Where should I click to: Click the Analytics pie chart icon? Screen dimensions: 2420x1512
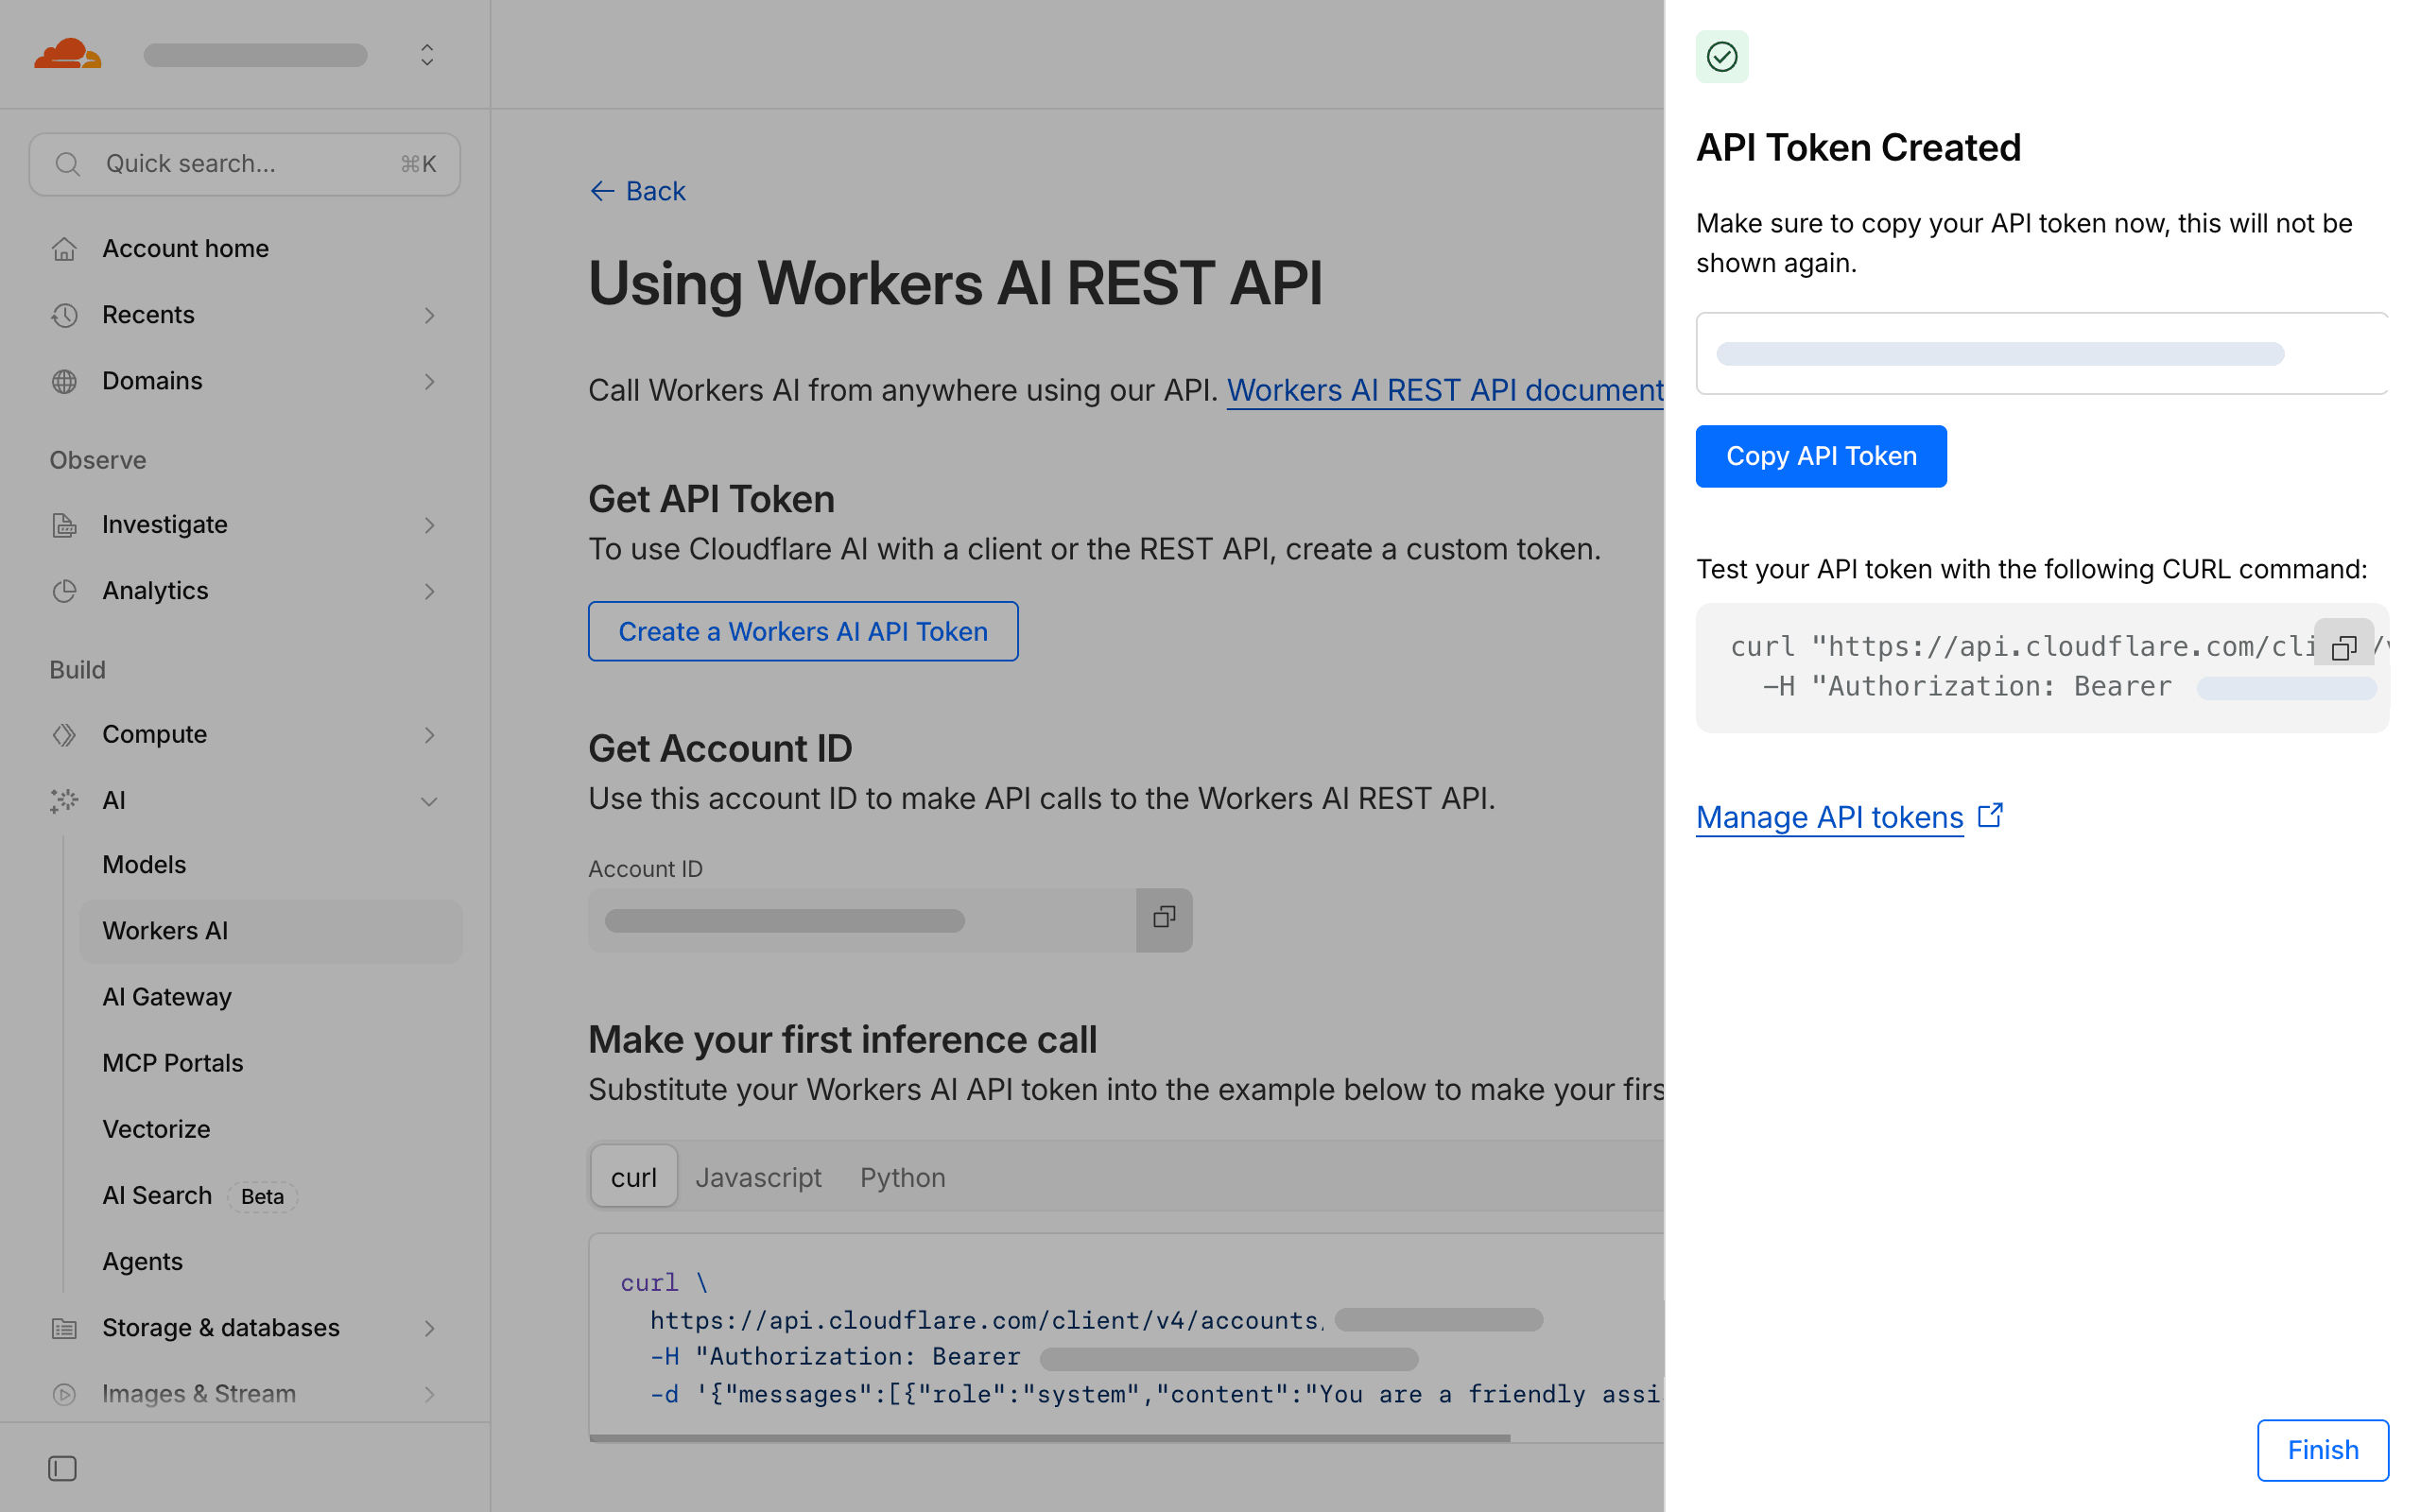64,591
